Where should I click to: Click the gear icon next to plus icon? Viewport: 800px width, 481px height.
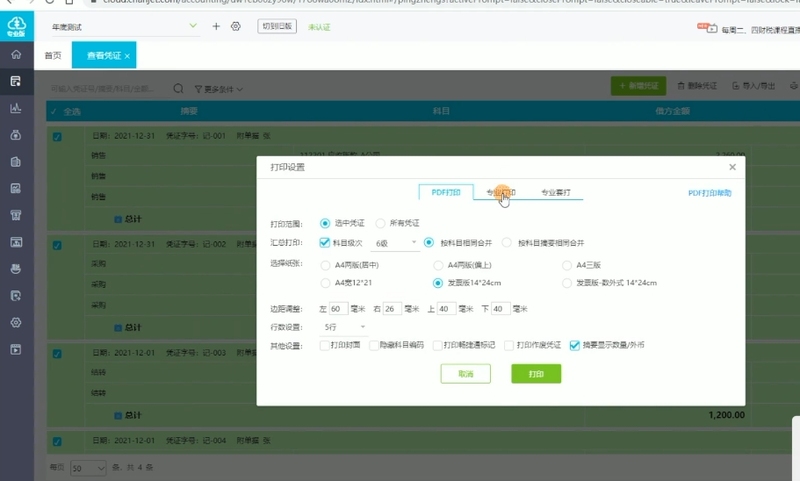pyautogui.click(x=236, y=26)
